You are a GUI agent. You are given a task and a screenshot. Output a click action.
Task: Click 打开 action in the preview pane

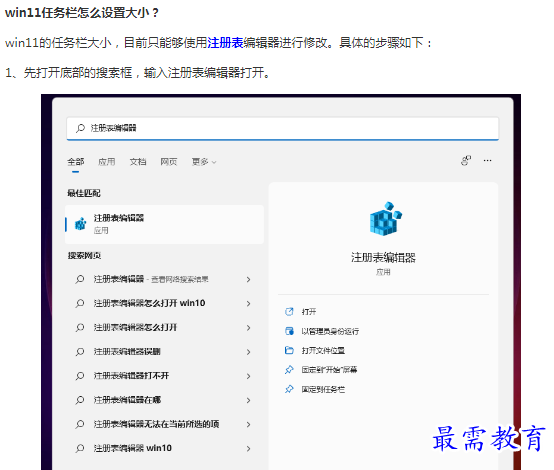[309, 312]
